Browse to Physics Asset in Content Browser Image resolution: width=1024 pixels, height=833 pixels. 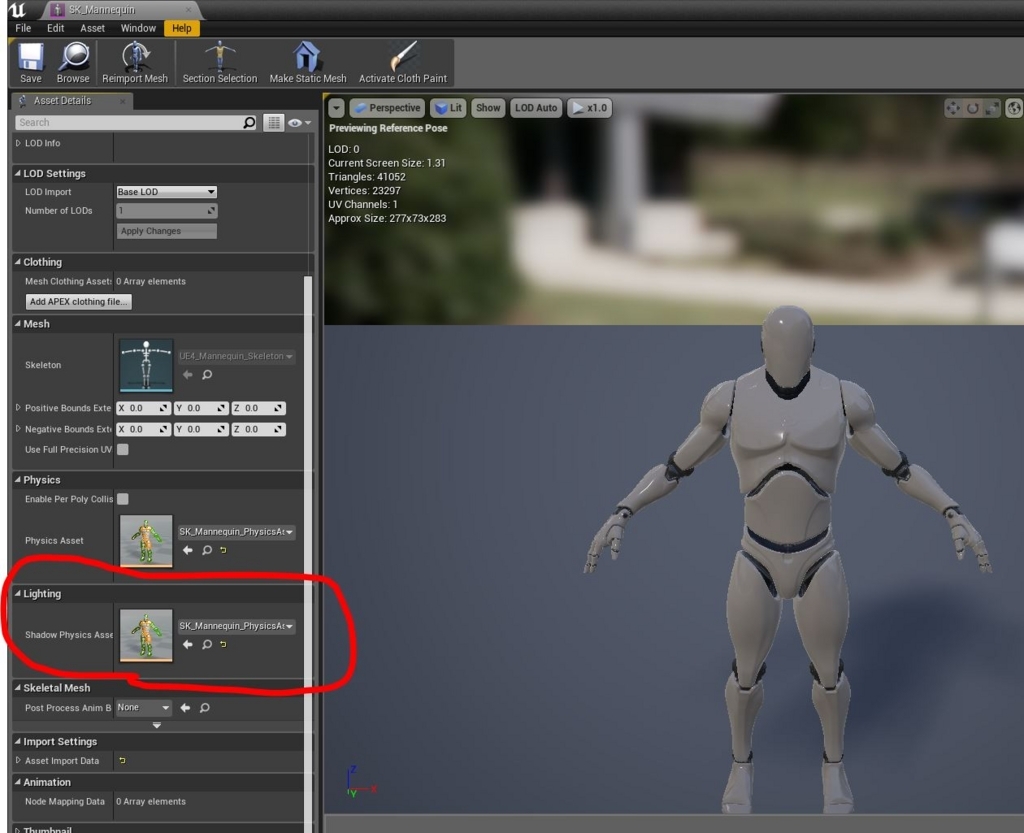click(x=207, y=550)
